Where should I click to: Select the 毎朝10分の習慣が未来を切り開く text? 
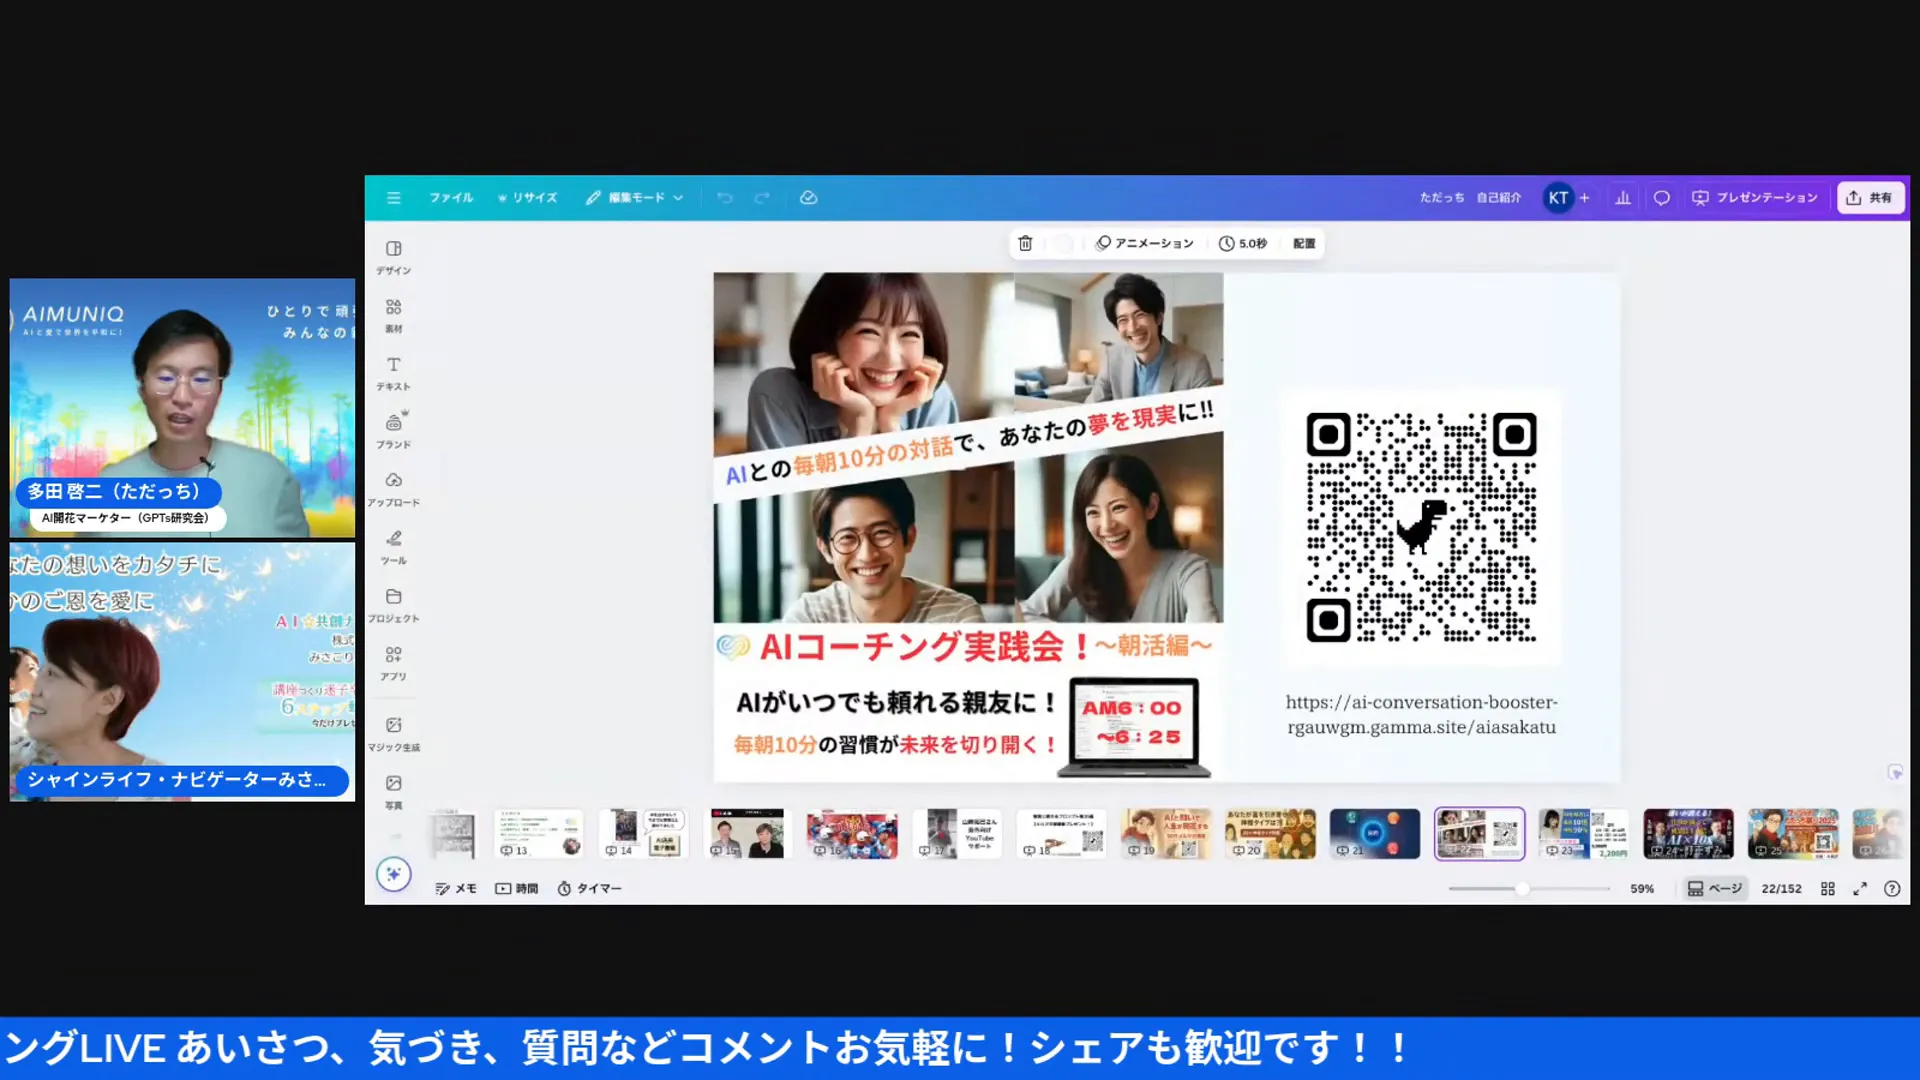tap(895, 745)
